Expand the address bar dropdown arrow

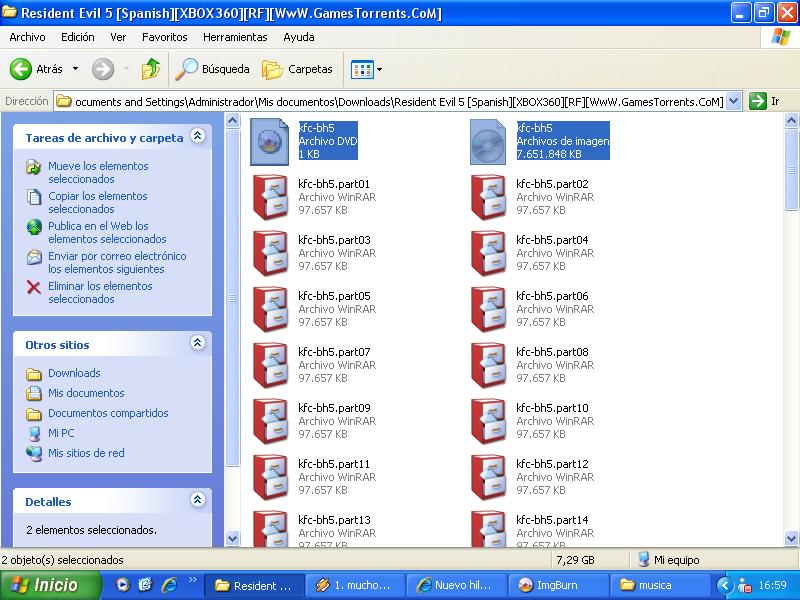coord(734,102)
